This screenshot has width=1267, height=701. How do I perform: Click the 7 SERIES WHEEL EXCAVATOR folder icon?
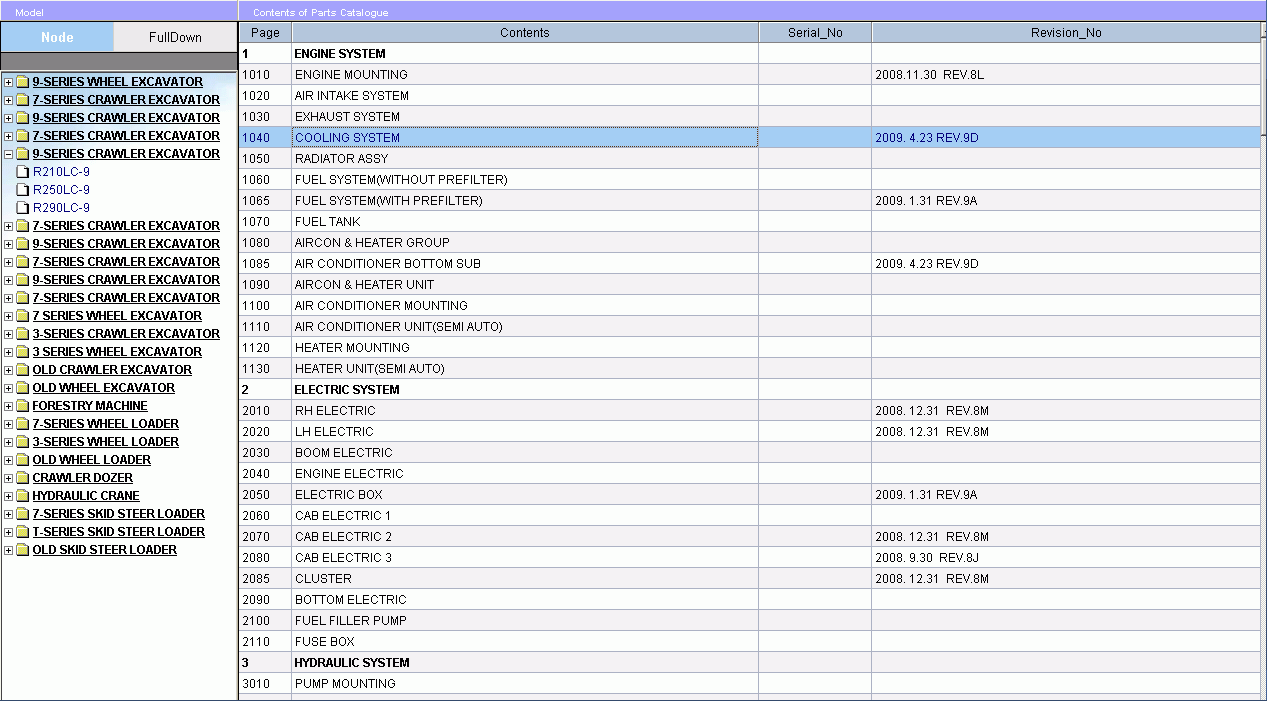[22, 316]
